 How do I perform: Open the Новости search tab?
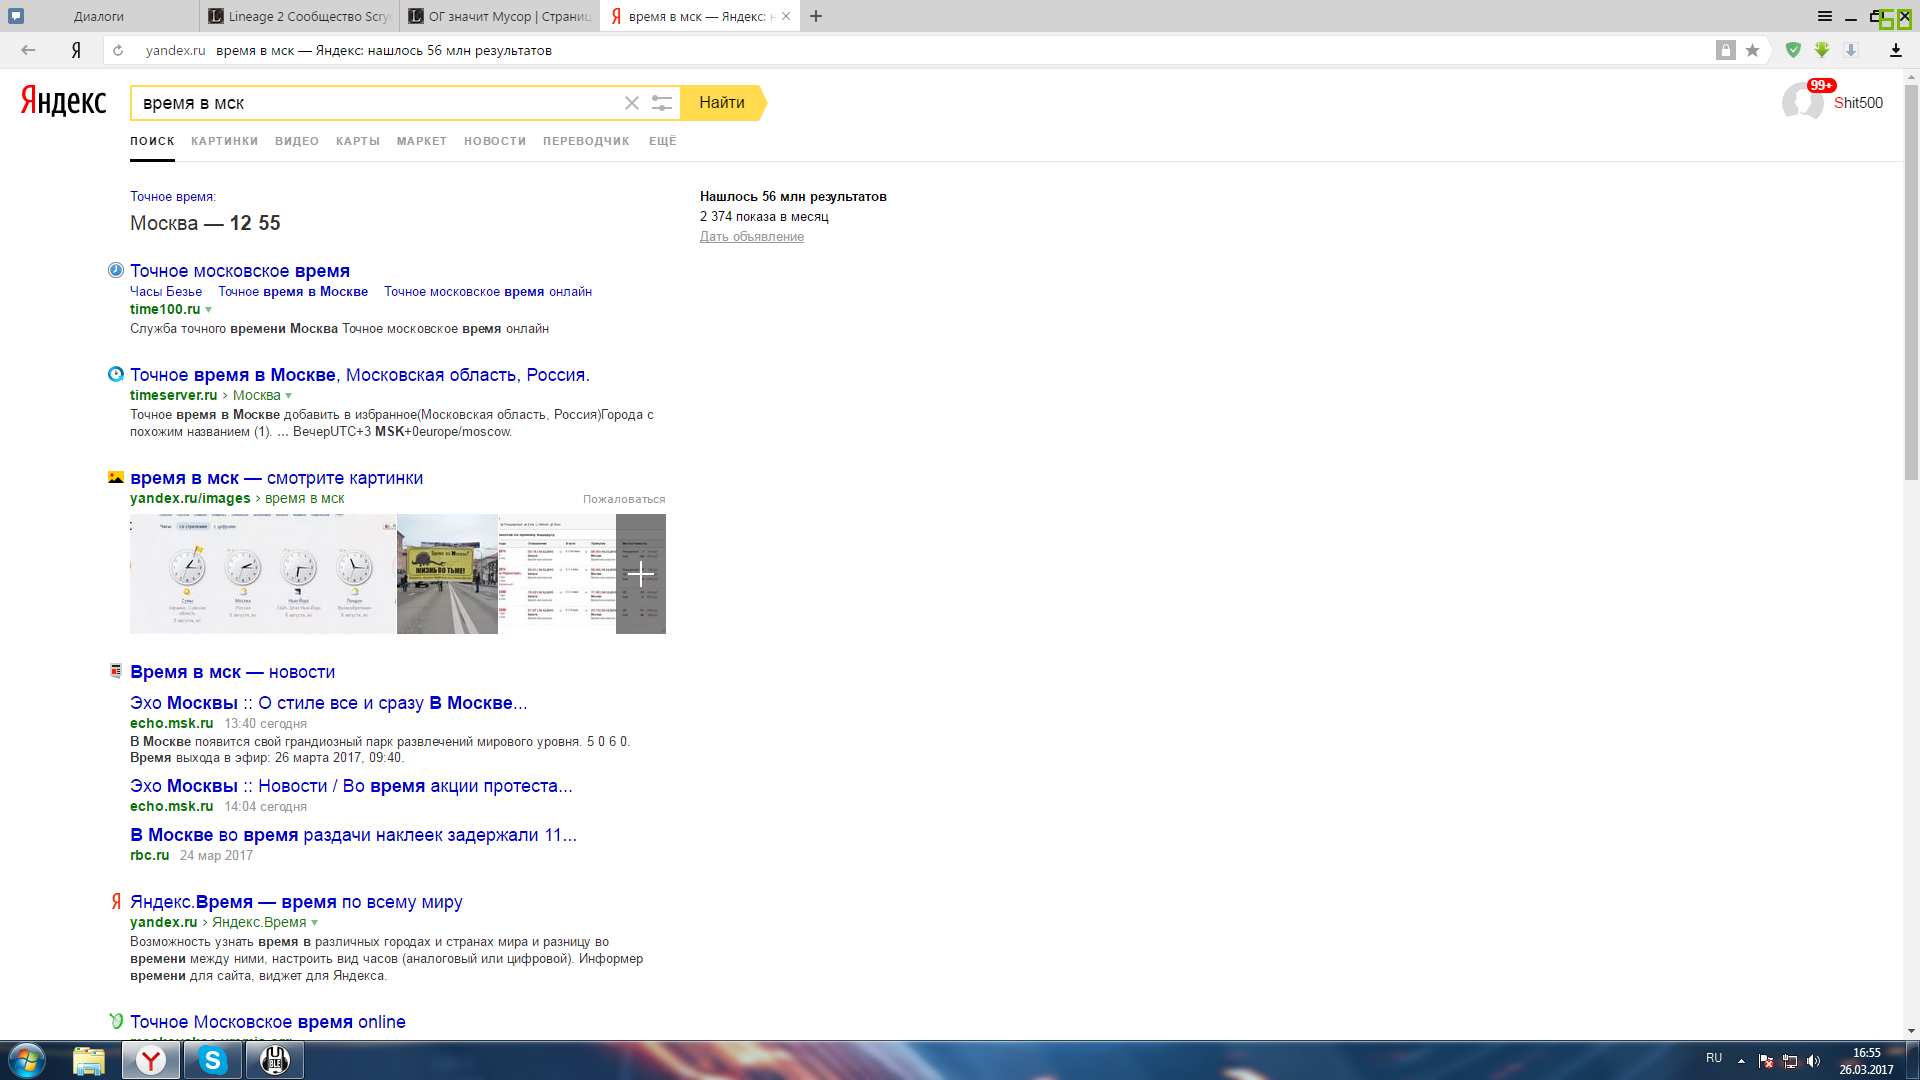coord(494,141)
